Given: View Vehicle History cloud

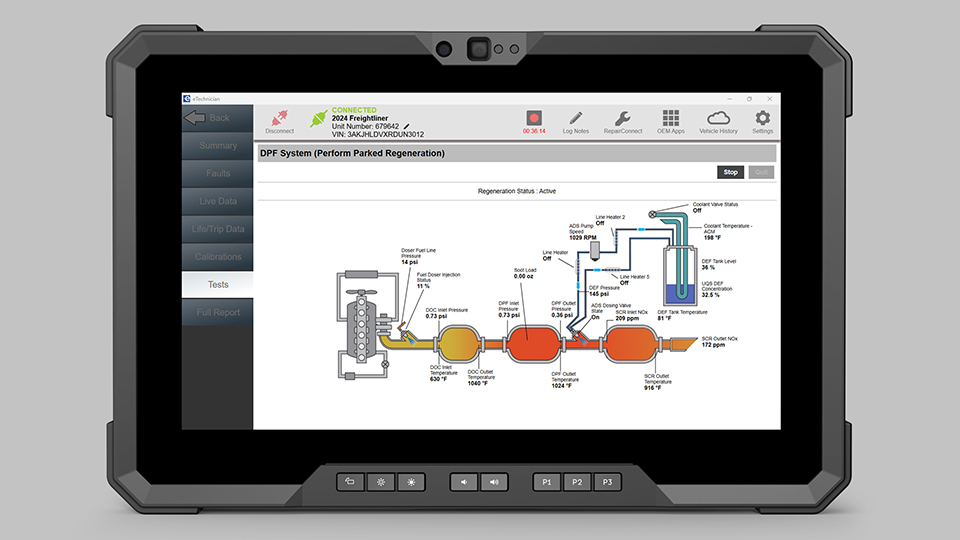Looking at the screenshot, I should point(718,122).
